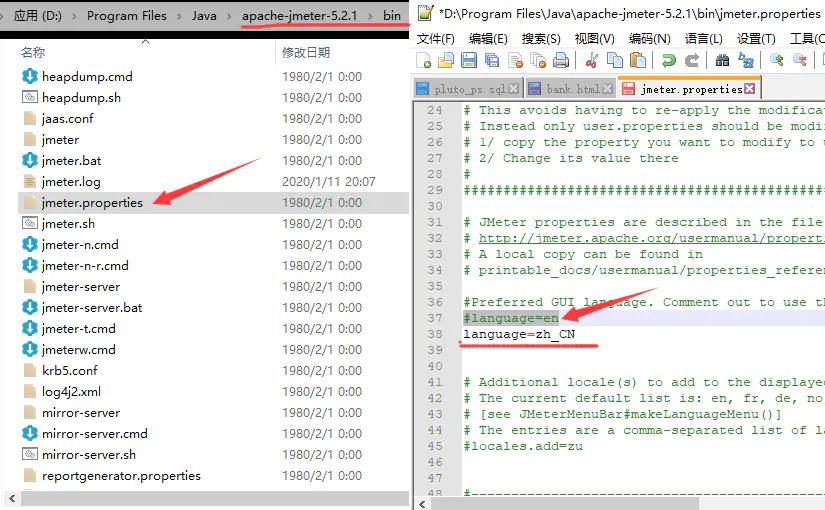This screenshot has width=825, height=510.
Task: Save the current file with the floppy icon
Action: pyautogui.click(x=469, y=61)
